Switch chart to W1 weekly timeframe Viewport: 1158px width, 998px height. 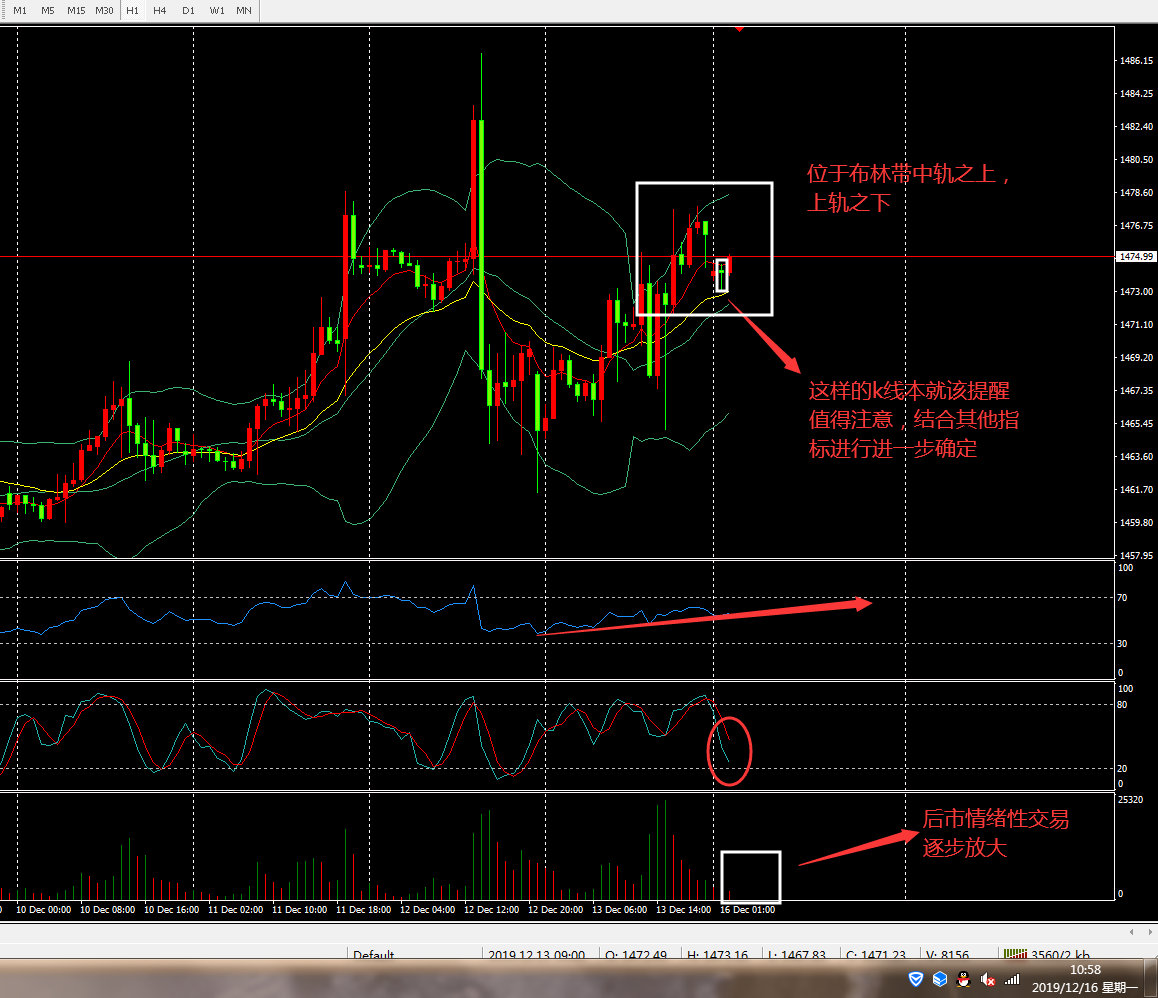pyautogui.click(x=216, y=10)
